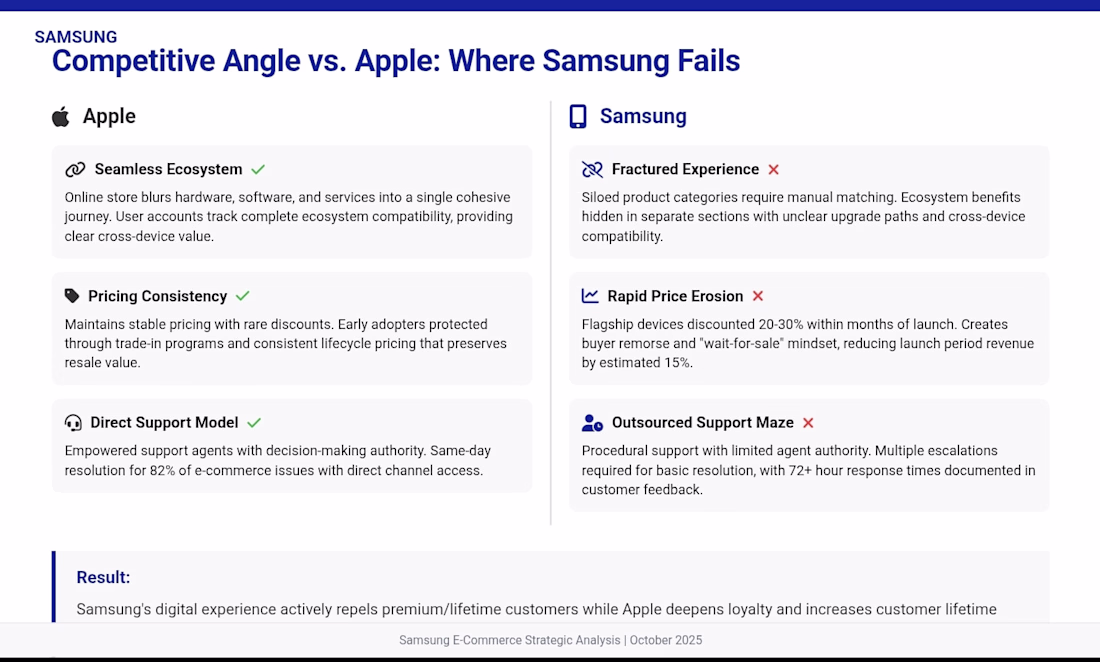1100x662 pixels.
Task: Click the green checkmark after Seamless Ecosystem
Action: pos(258,170)
